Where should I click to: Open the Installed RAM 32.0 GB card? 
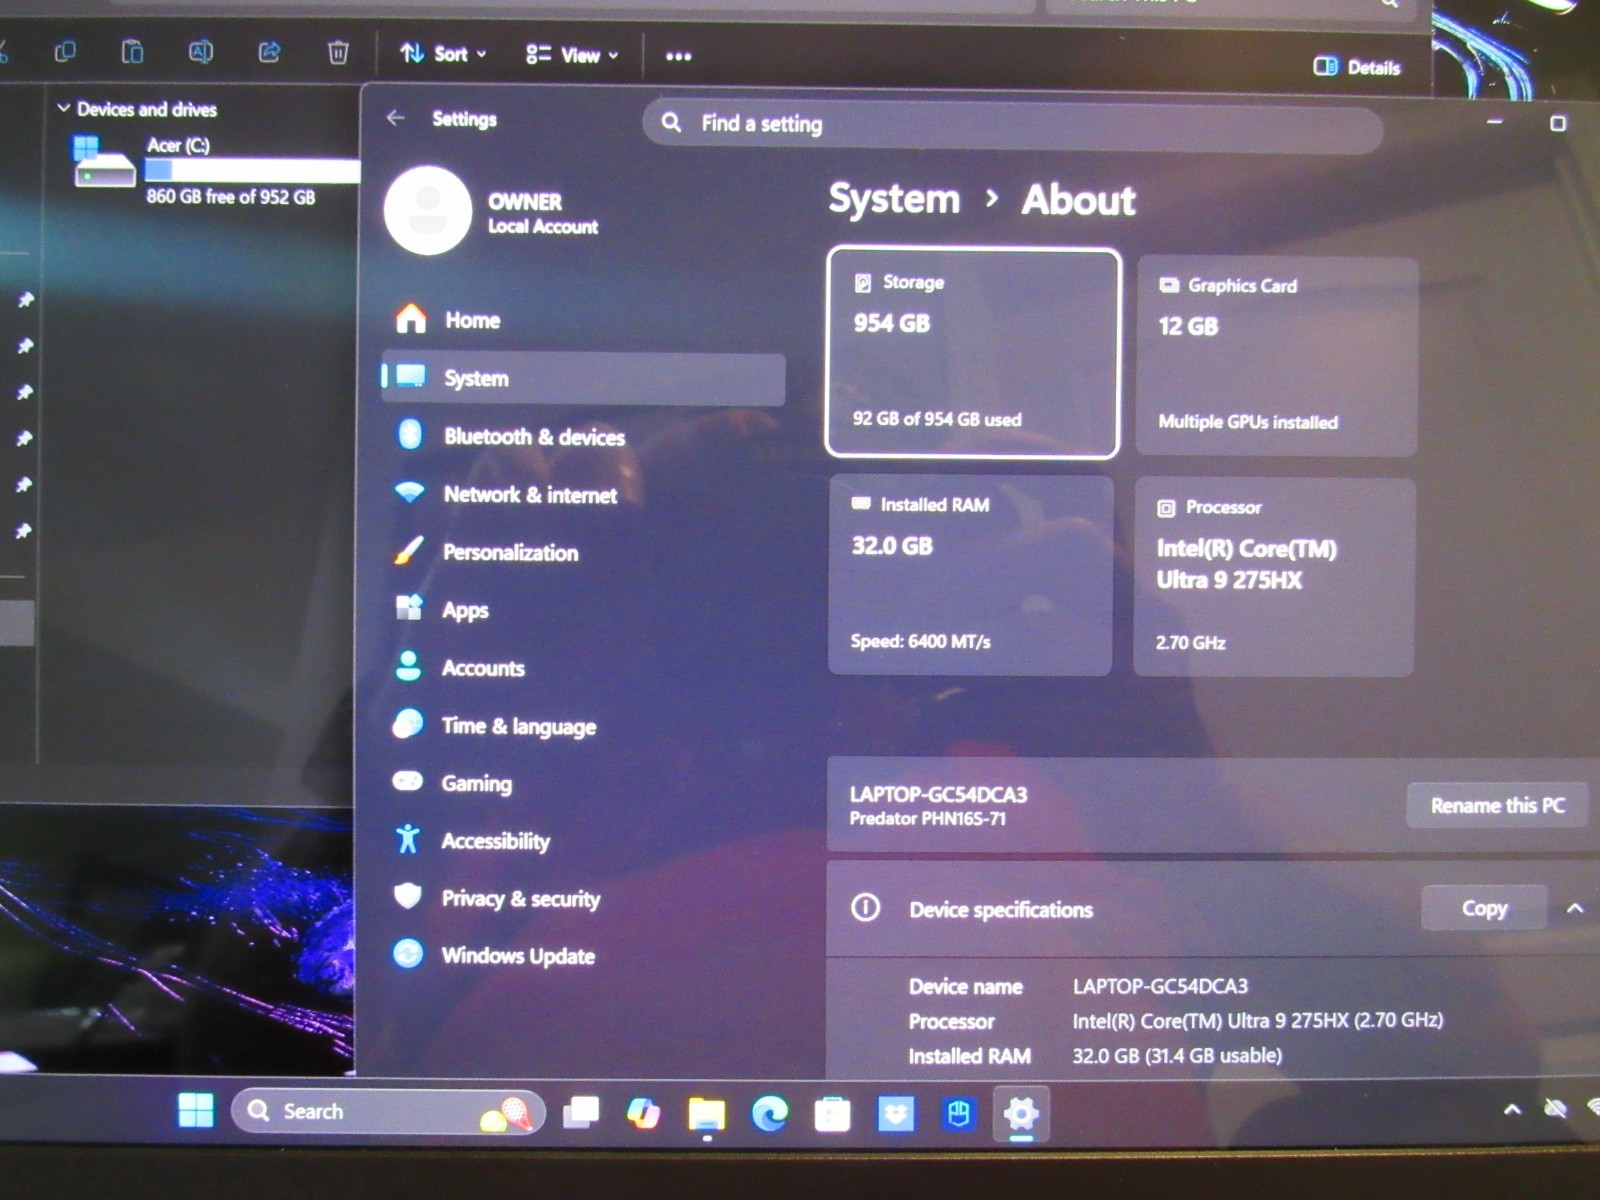pos(970,575)
